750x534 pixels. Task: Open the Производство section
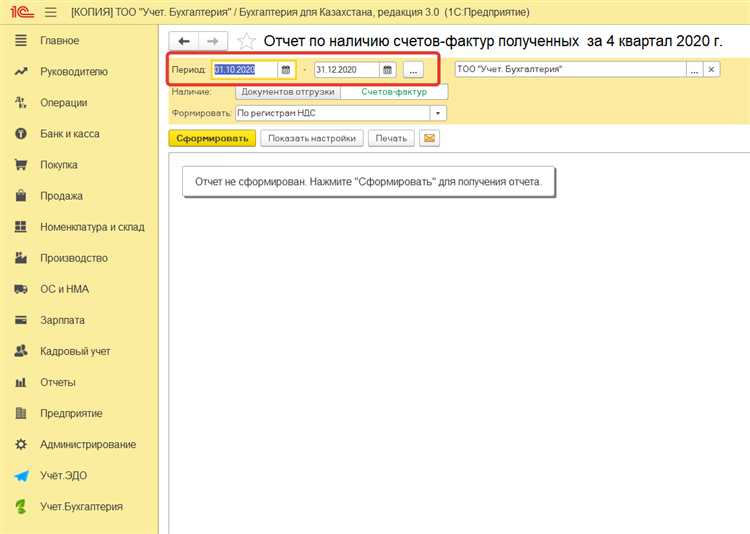coord(74,258)
